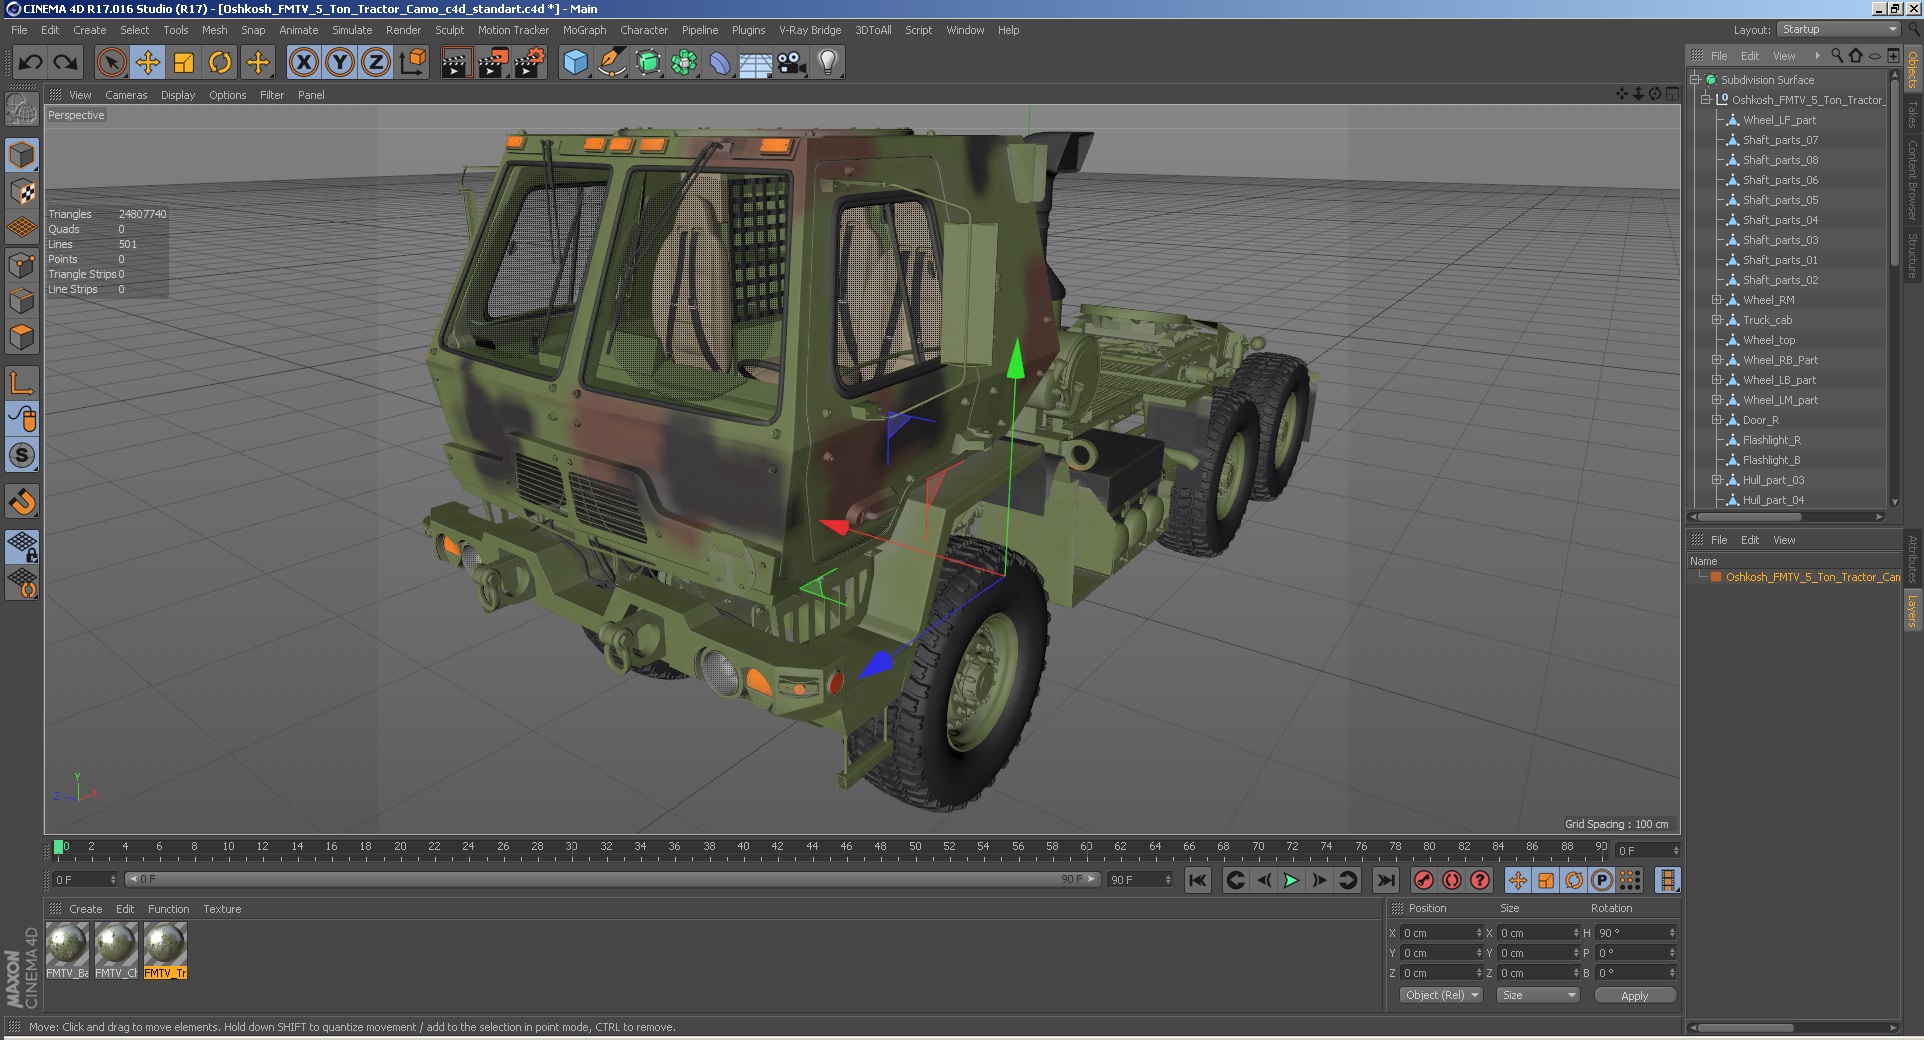
Task: Toggle coordinate system icon
Action: point(412,63)
